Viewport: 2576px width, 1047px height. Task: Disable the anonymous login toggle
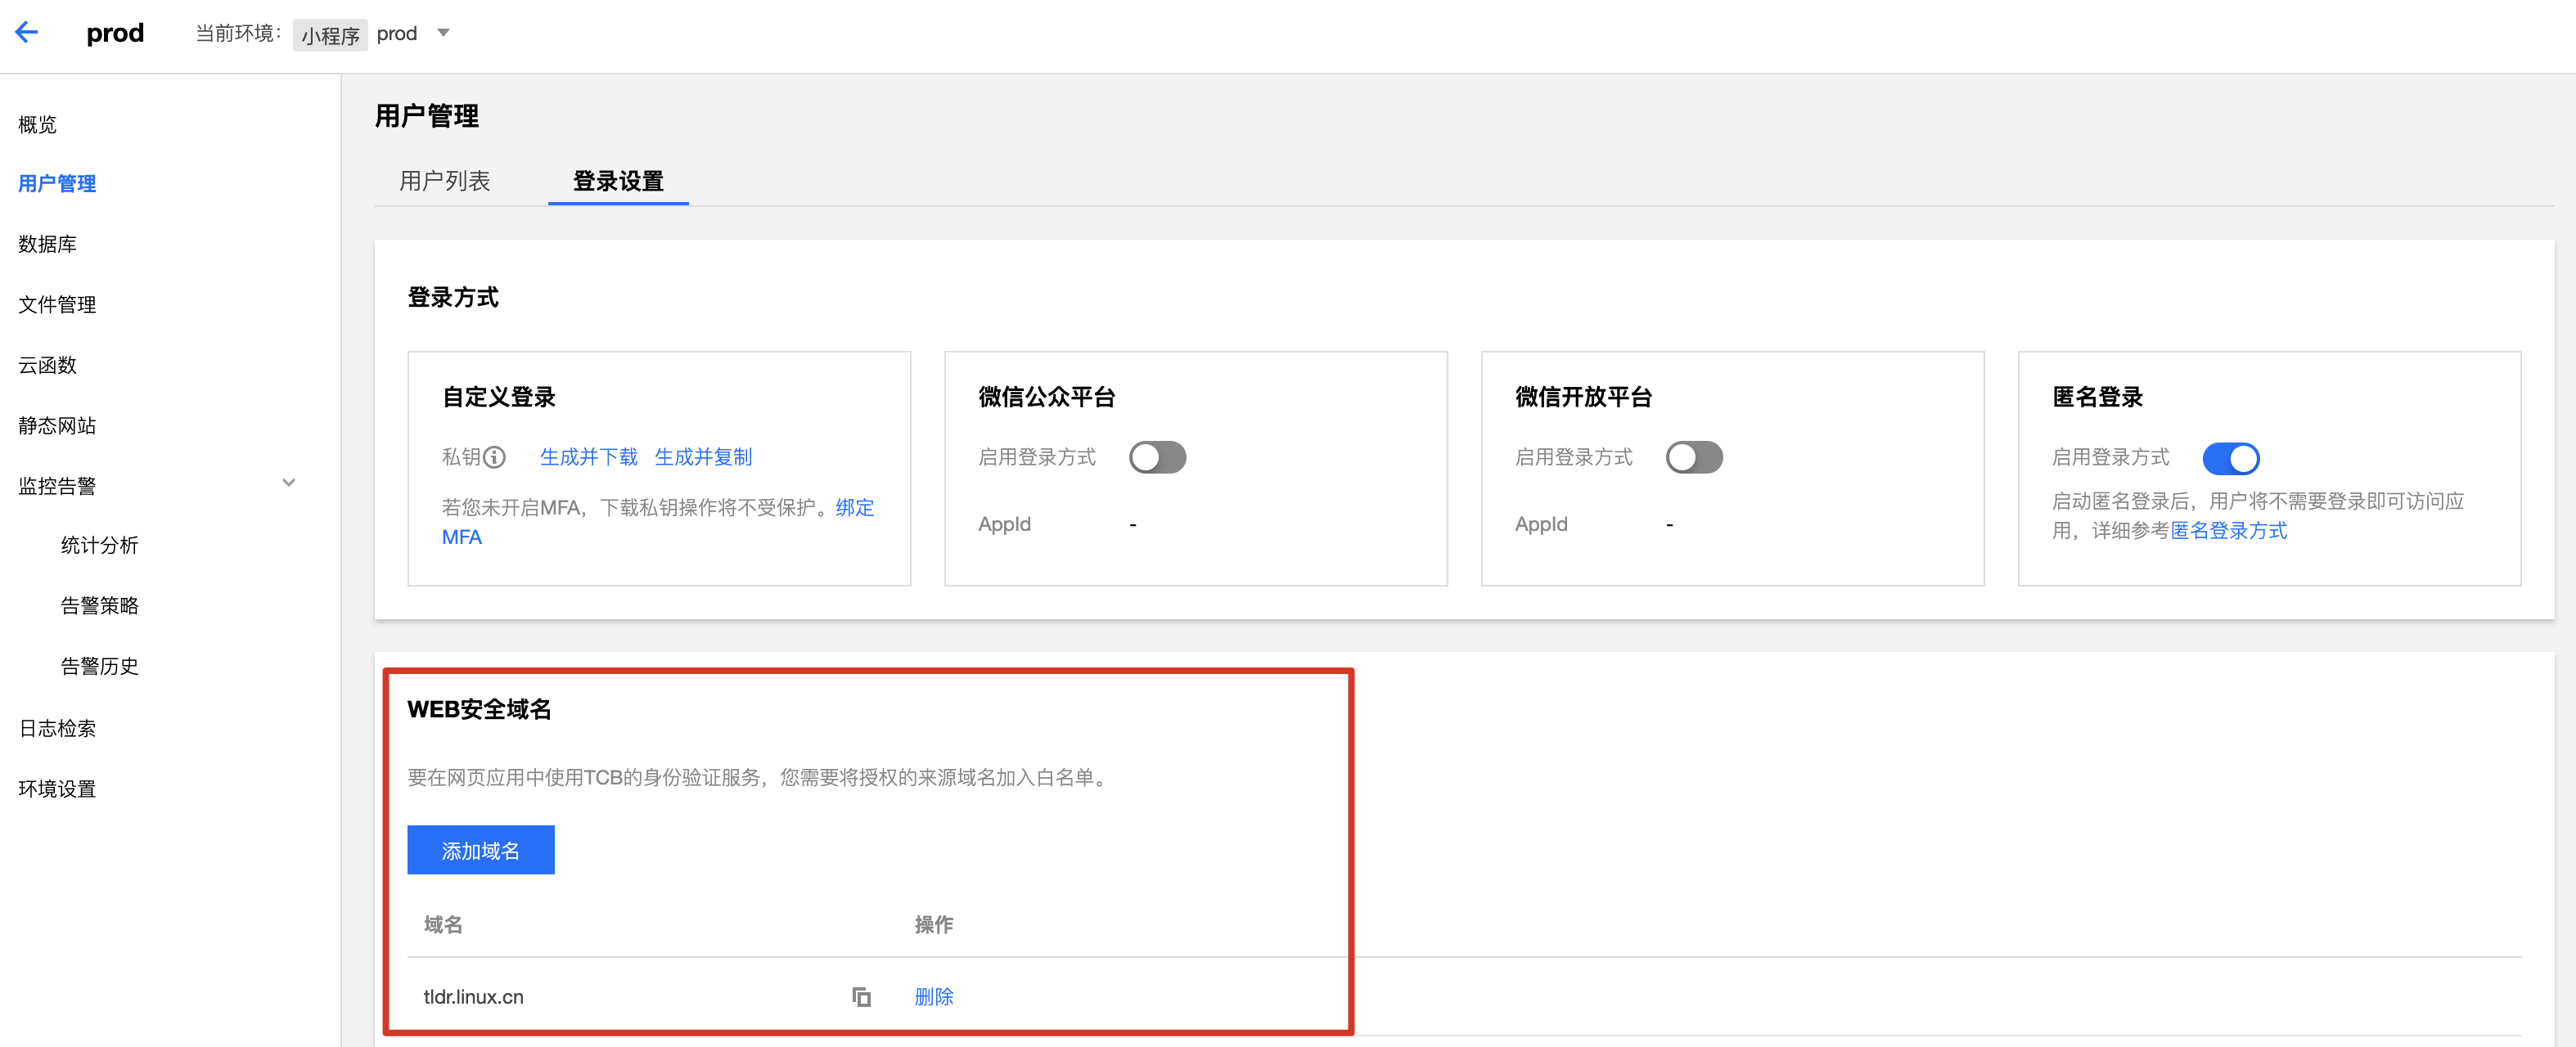coord(2230,458)
